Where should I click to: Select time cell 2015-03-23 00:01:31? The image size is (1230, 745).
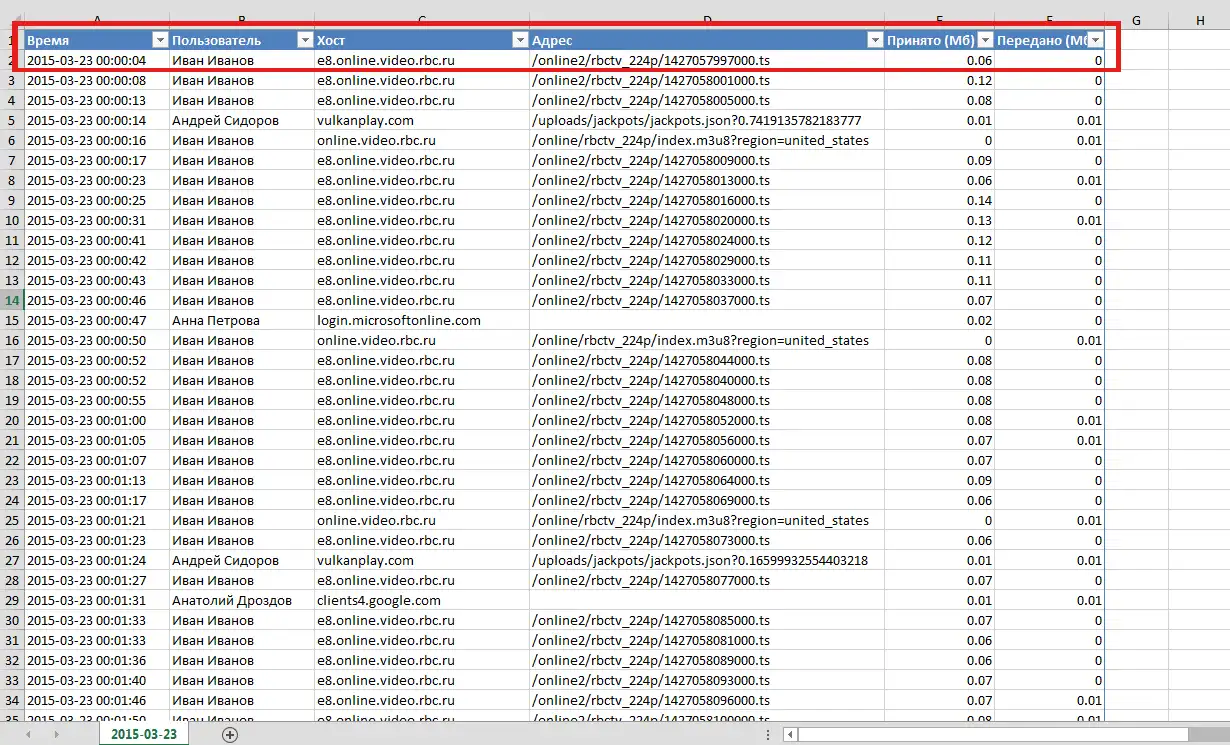pyautogui.click(x=96, y=600)
